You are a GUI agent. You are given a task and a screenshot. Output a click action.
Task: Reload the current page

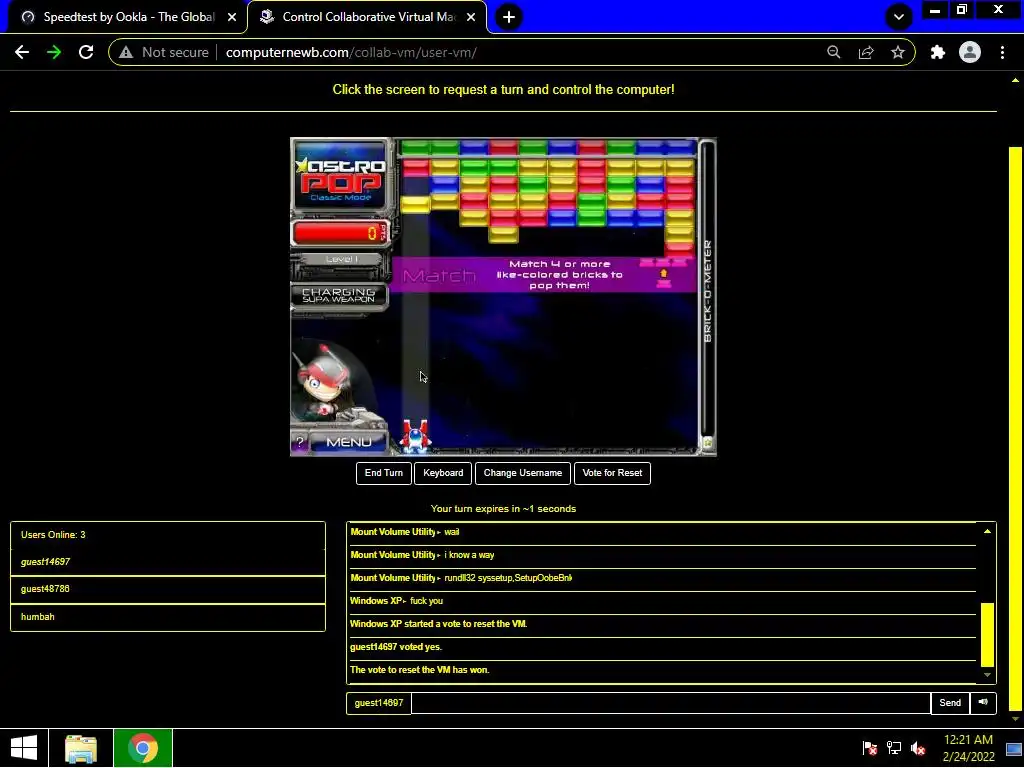86,52
